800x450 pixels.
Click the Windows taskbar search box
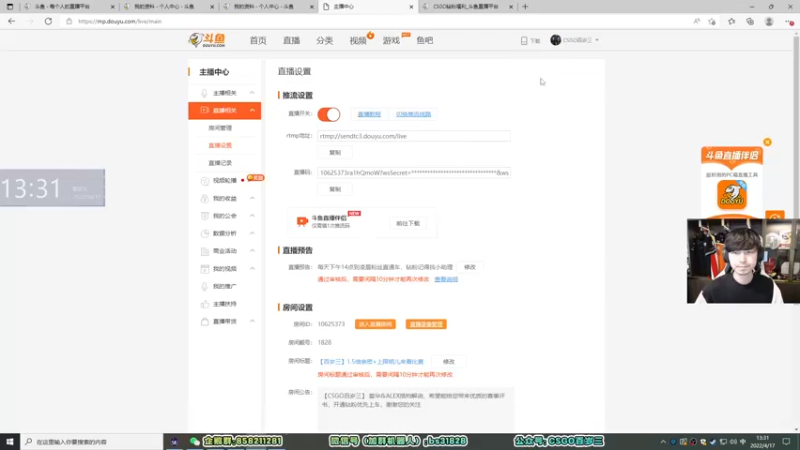pos(92,442)
